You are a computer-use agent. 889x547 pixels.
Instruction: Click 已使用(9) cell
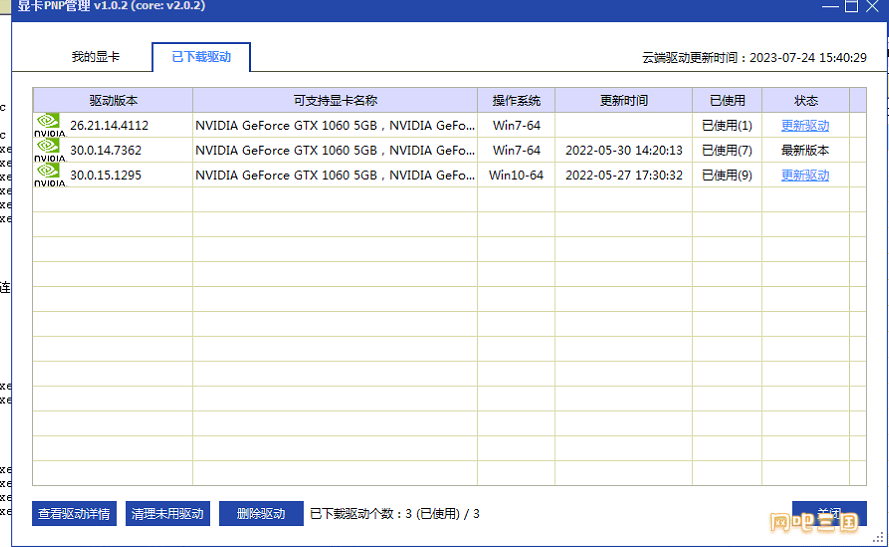[727, 175]
